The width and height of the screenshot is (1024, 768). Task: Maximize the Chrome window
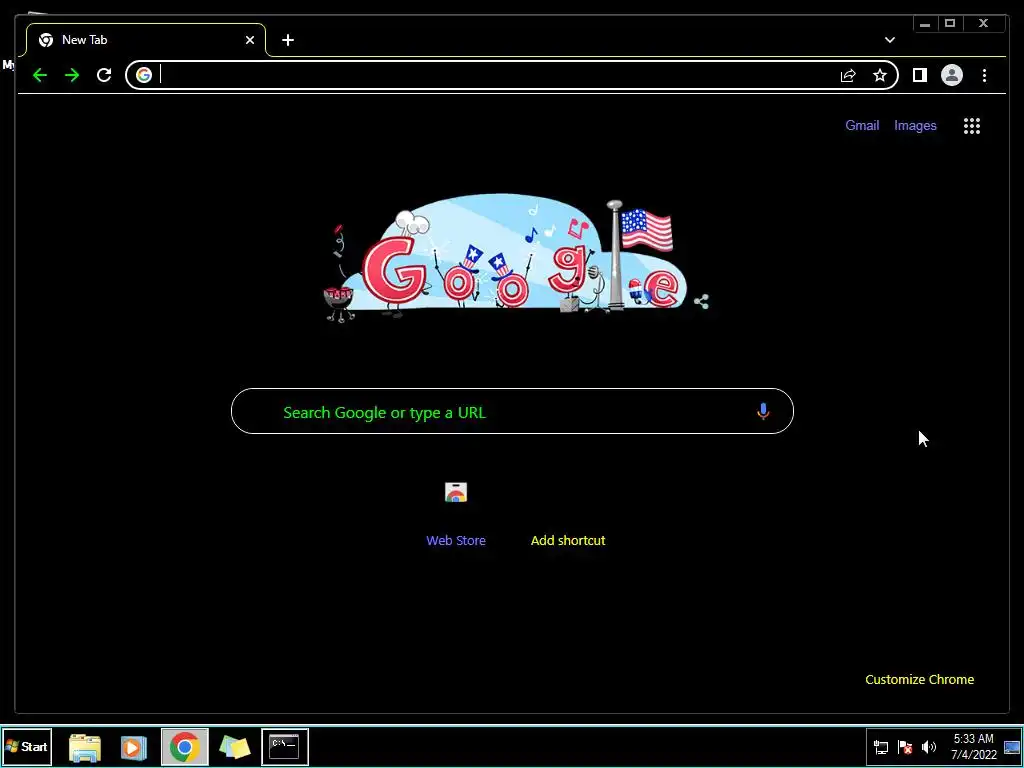click(950, 24)
